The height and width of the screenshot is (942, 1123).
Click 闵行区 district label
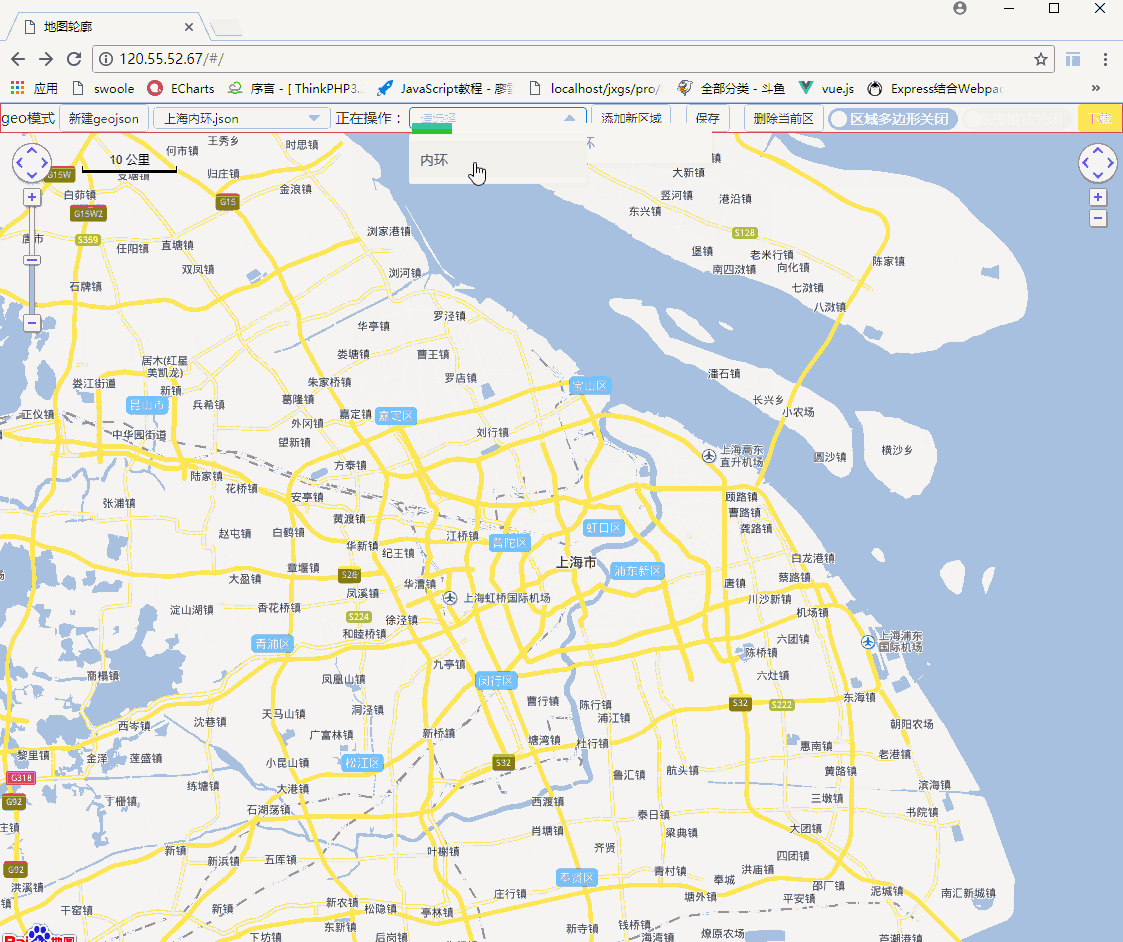496,681
